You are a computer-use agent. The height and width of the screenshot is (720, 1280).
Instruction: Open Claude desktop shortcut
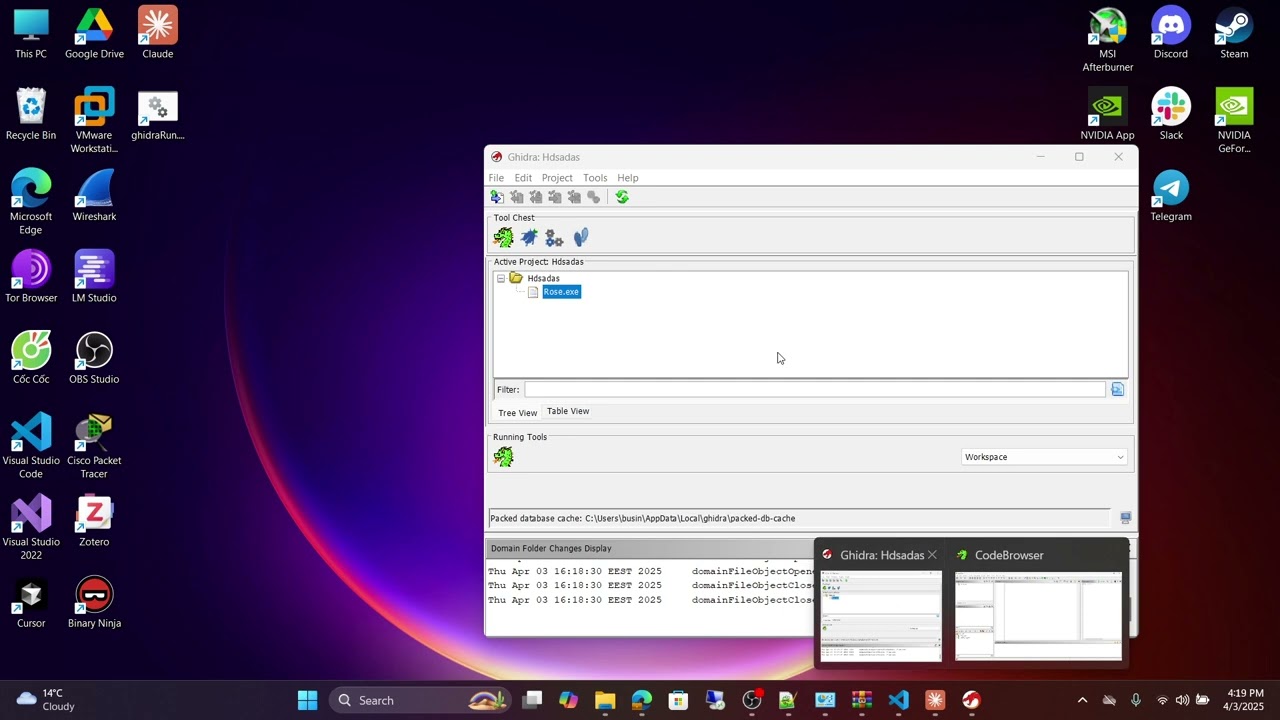tap(157, 33)
